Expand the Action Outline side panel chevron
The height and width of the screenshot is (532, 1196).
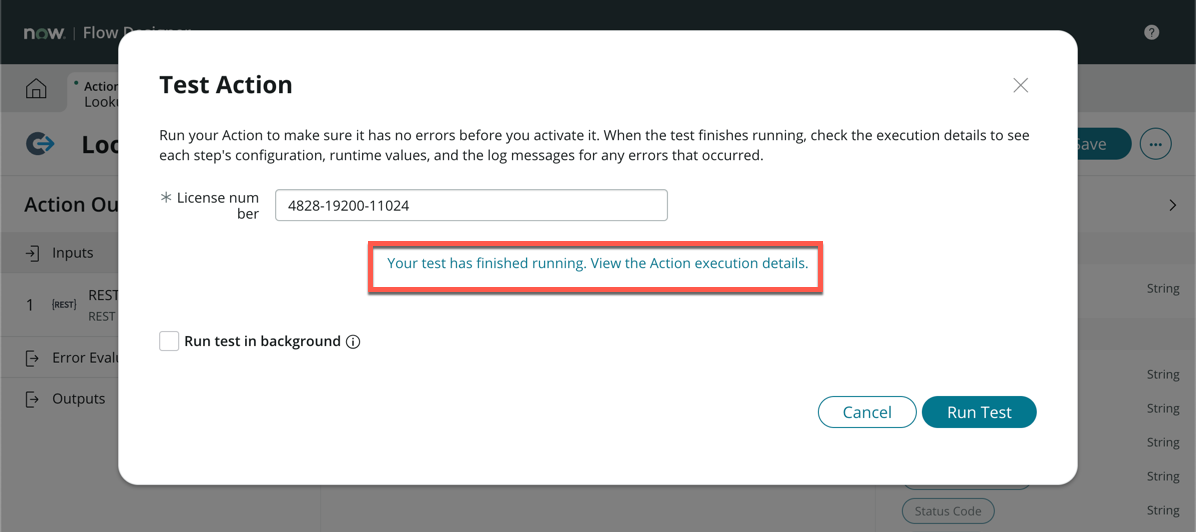point(1172,205)
